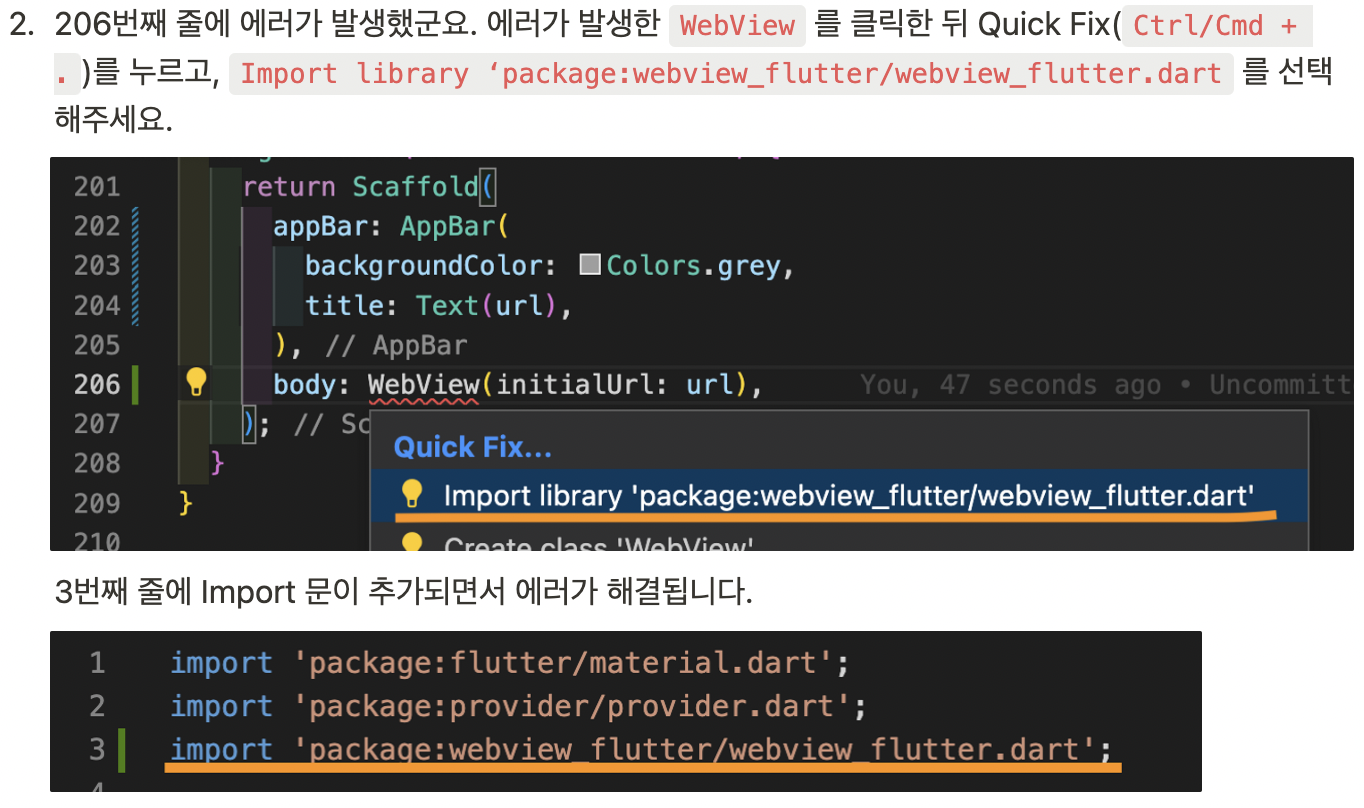Click the 'return Scaffold(' code line

pos(370,187)
